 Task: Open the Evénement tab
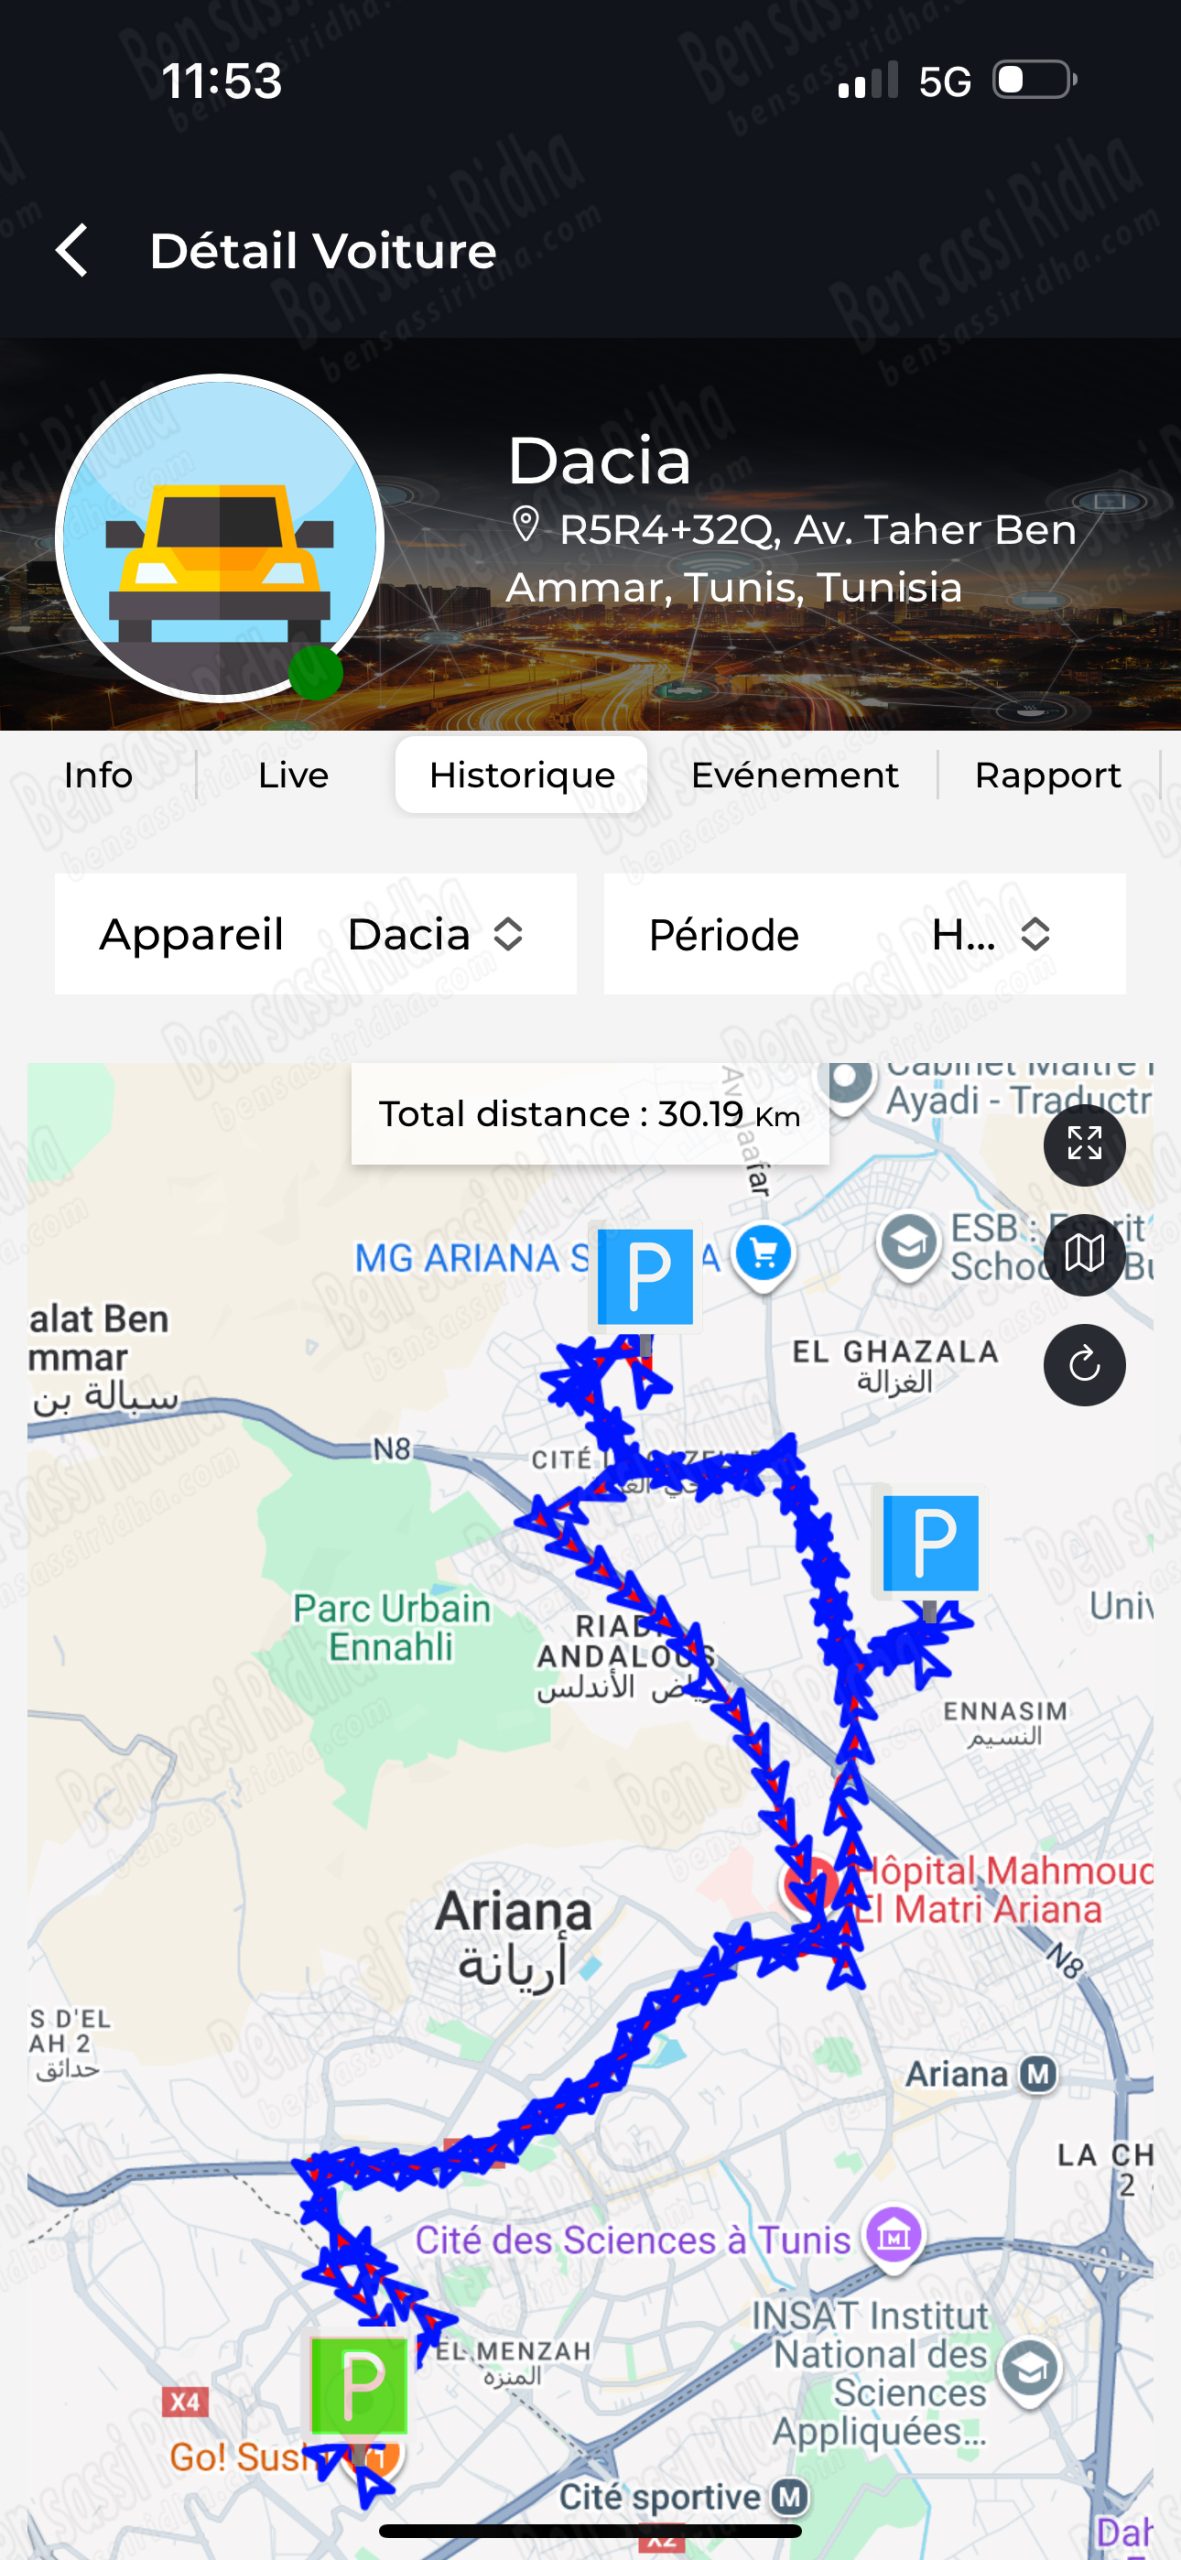pyautogui.click(x=795, y=775)
